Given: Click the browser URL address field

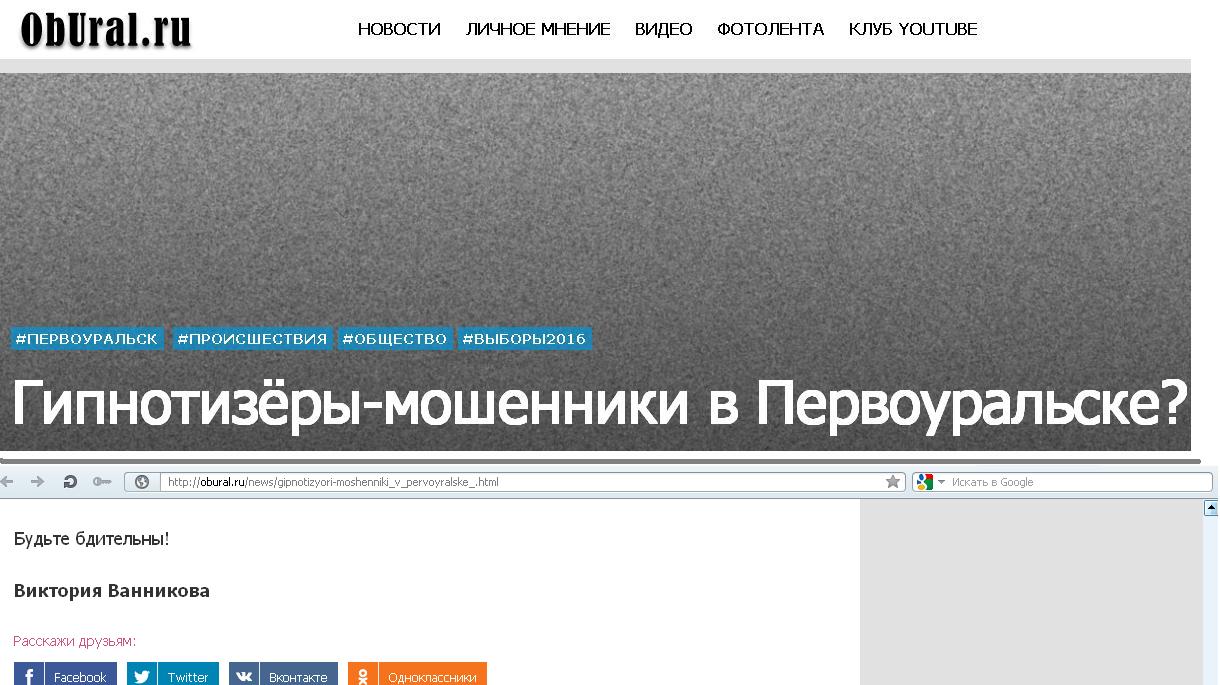Looking at the screenshot, I should coord(520,482).
